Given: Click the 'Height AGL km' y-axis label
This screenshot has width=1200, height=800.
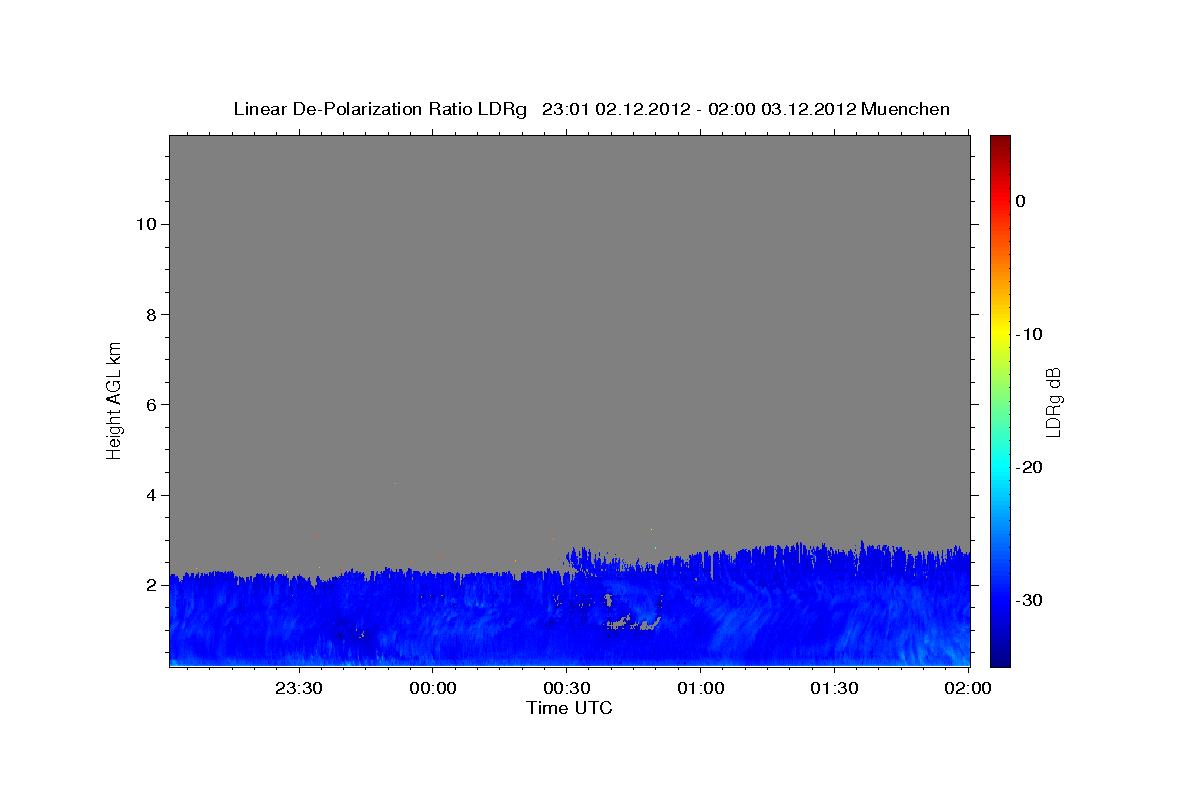Looking at the screenshot, I should coord(114,399).
